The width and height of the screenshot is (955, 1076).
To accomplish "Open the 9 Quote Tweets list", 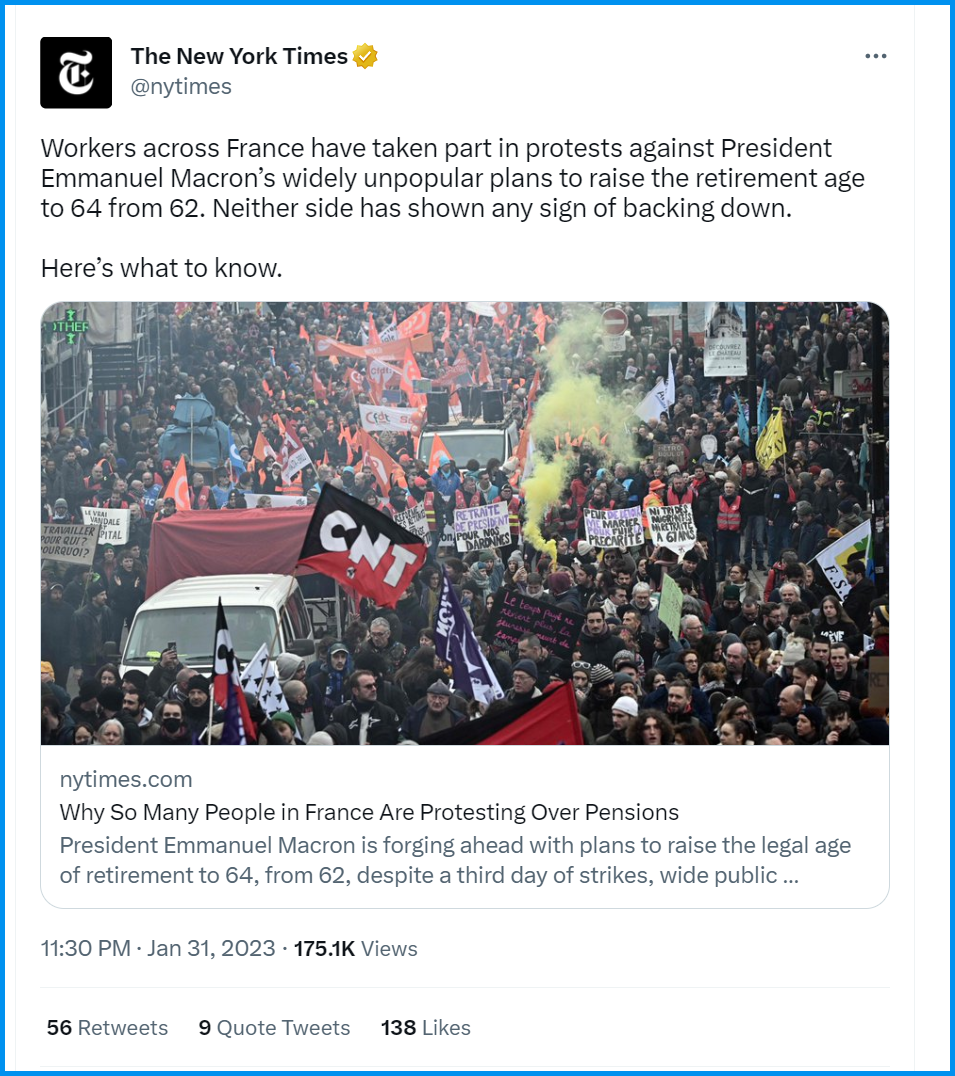I will [274, 1028].
